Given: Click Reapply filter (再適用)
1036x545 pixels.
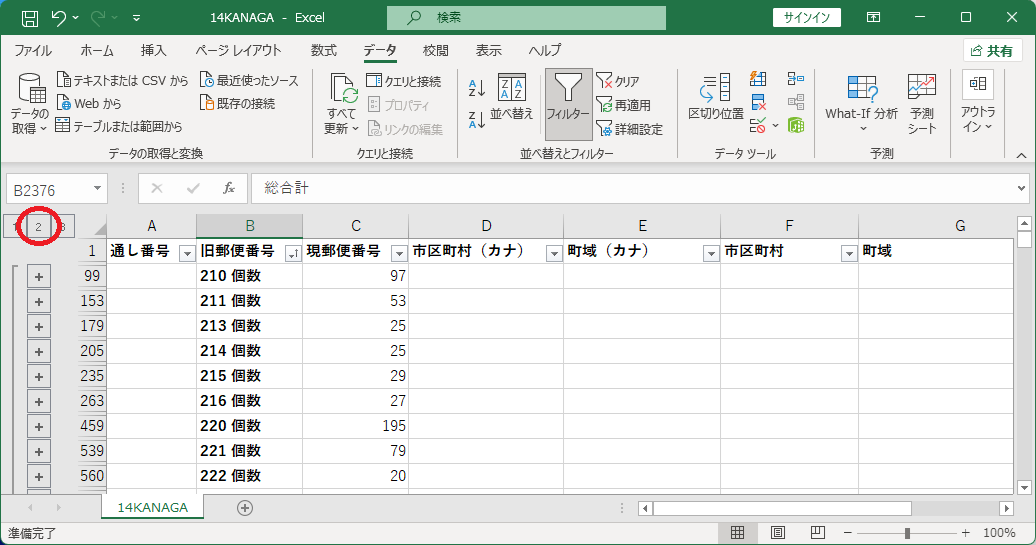Looking at the screenshot, I should click(x=623, y=105).
